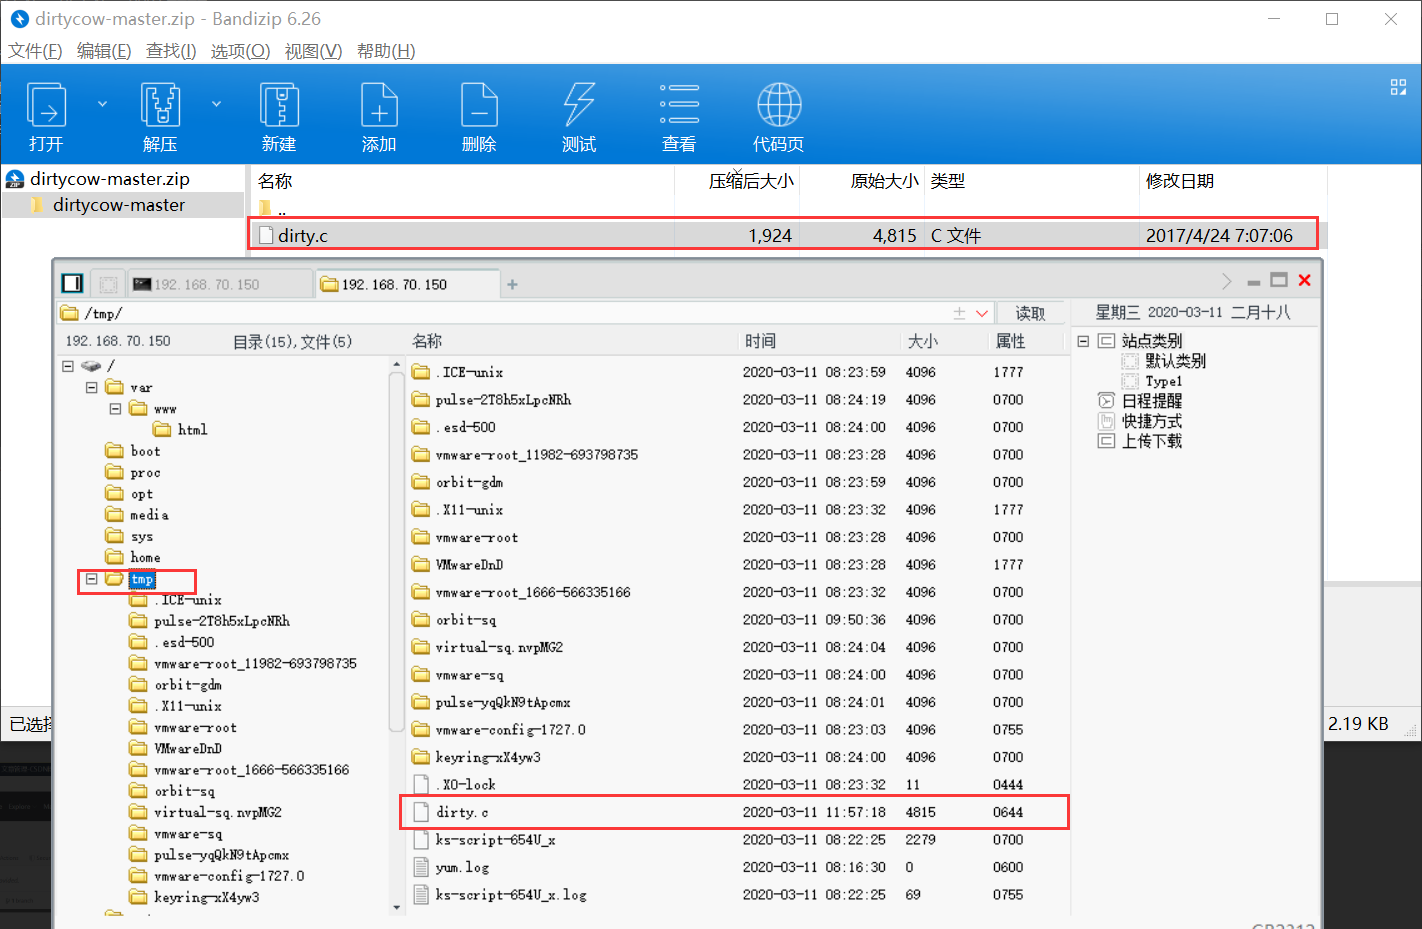Toggle the sidebar panel icon in the FTP window
The height and width of the screenshot is (929, 1422).
72,284
